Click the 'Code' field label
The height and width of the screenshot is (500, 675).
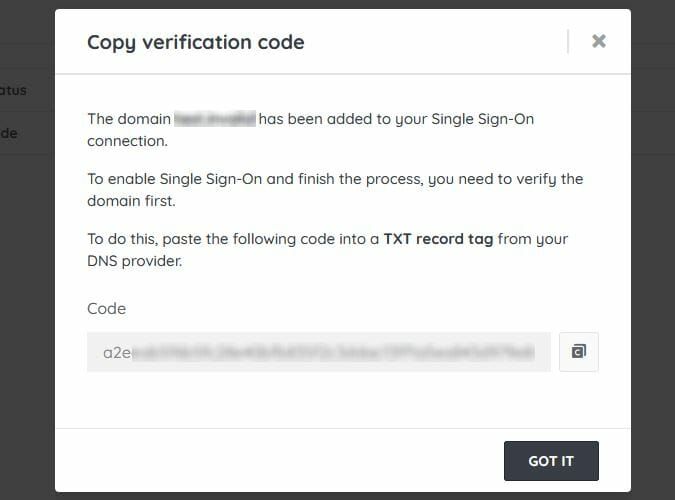point(107,309)
